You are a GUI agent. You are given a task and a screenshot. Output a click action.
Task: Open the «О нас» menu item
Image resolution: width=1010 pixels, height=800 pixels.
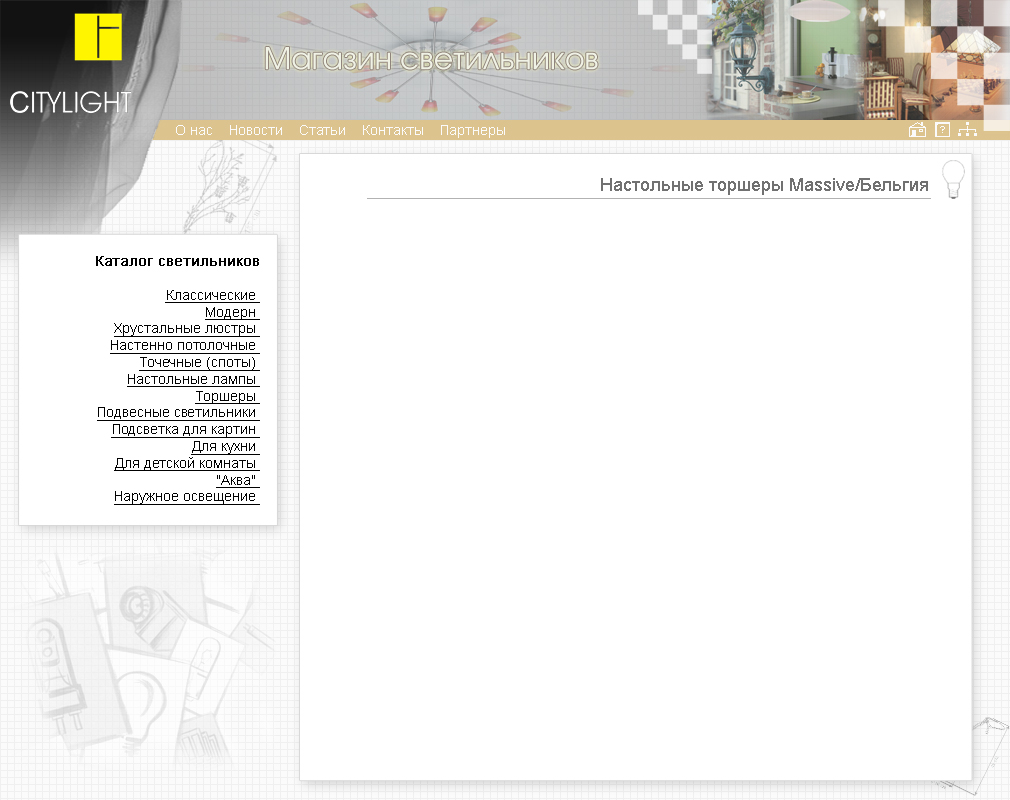194,130
